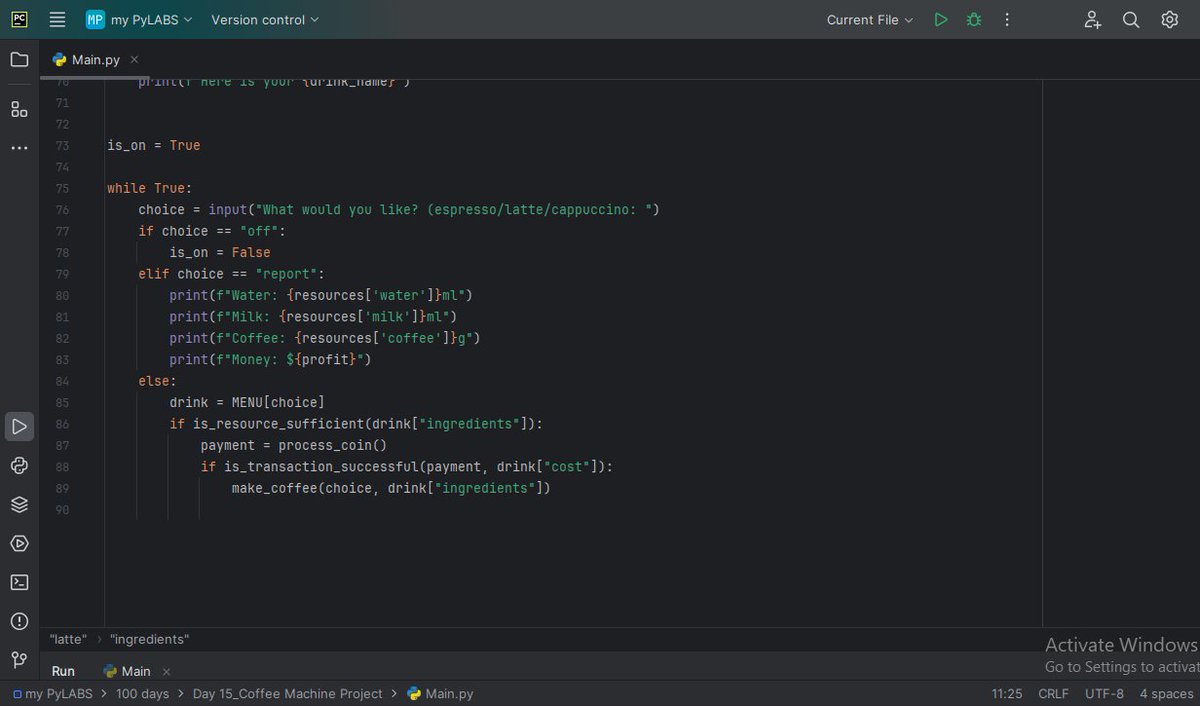Open the Problems tool window icon
Viewport: 1200px width, 706px height.
[19, 621]
